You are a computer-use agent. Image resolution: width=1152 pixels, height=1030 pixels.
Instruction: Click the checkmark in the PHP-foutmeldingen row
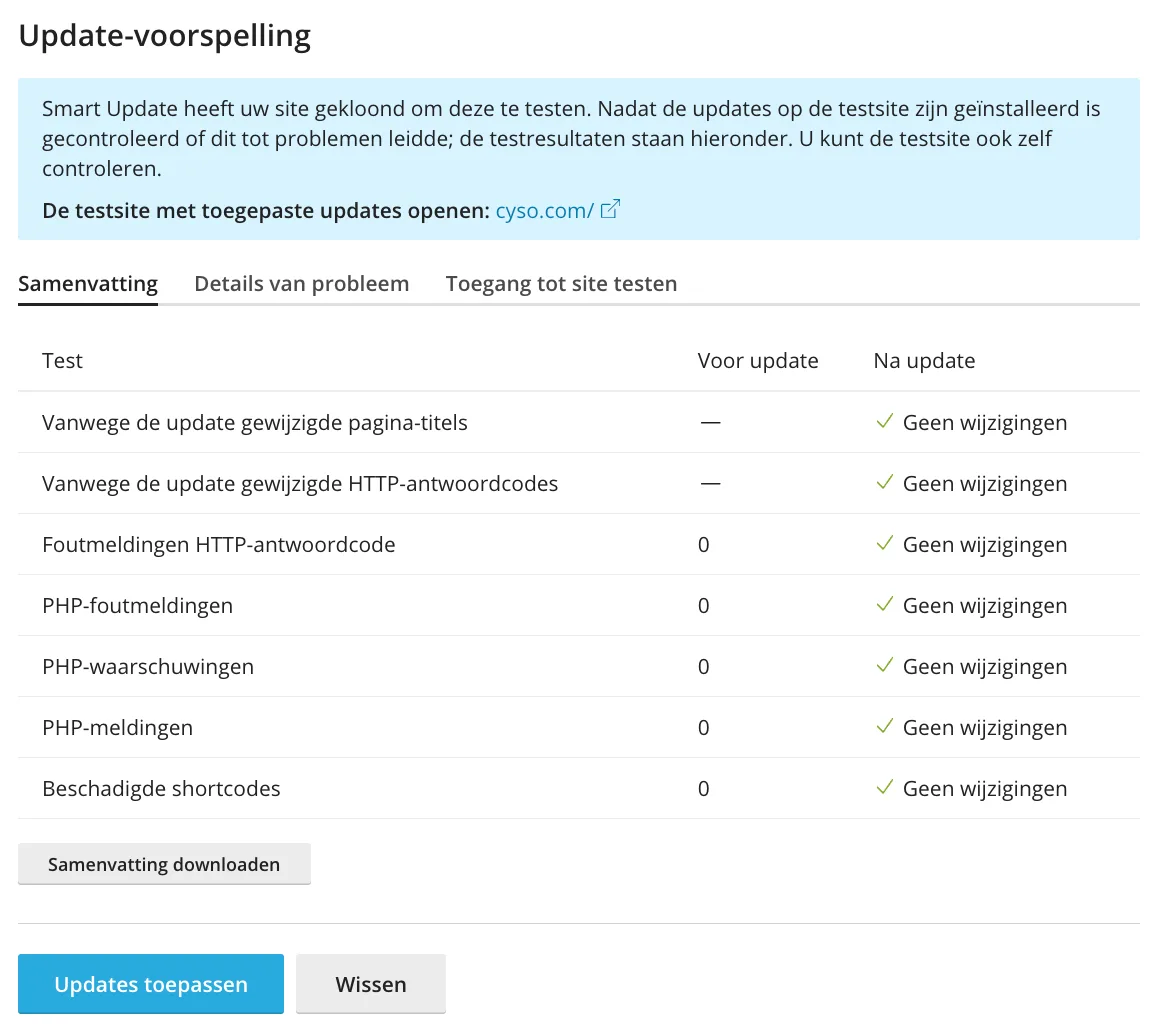[884, 605]
